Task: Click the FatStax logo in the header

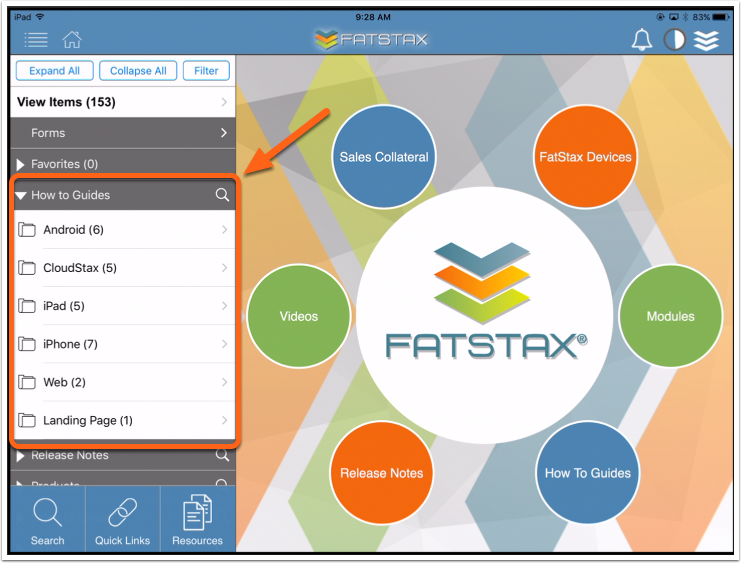Action: [x=371, y=39]
